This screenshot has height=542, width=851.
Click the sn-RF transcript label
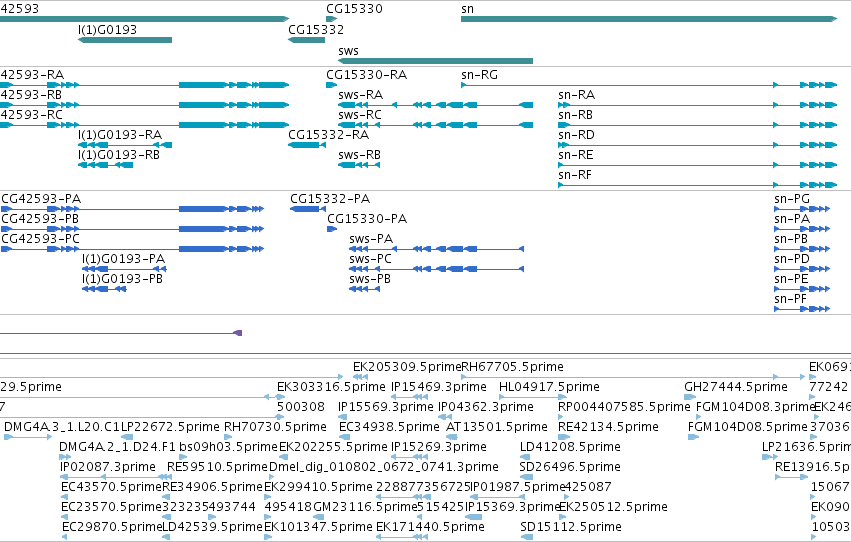(x=575, y=175)
